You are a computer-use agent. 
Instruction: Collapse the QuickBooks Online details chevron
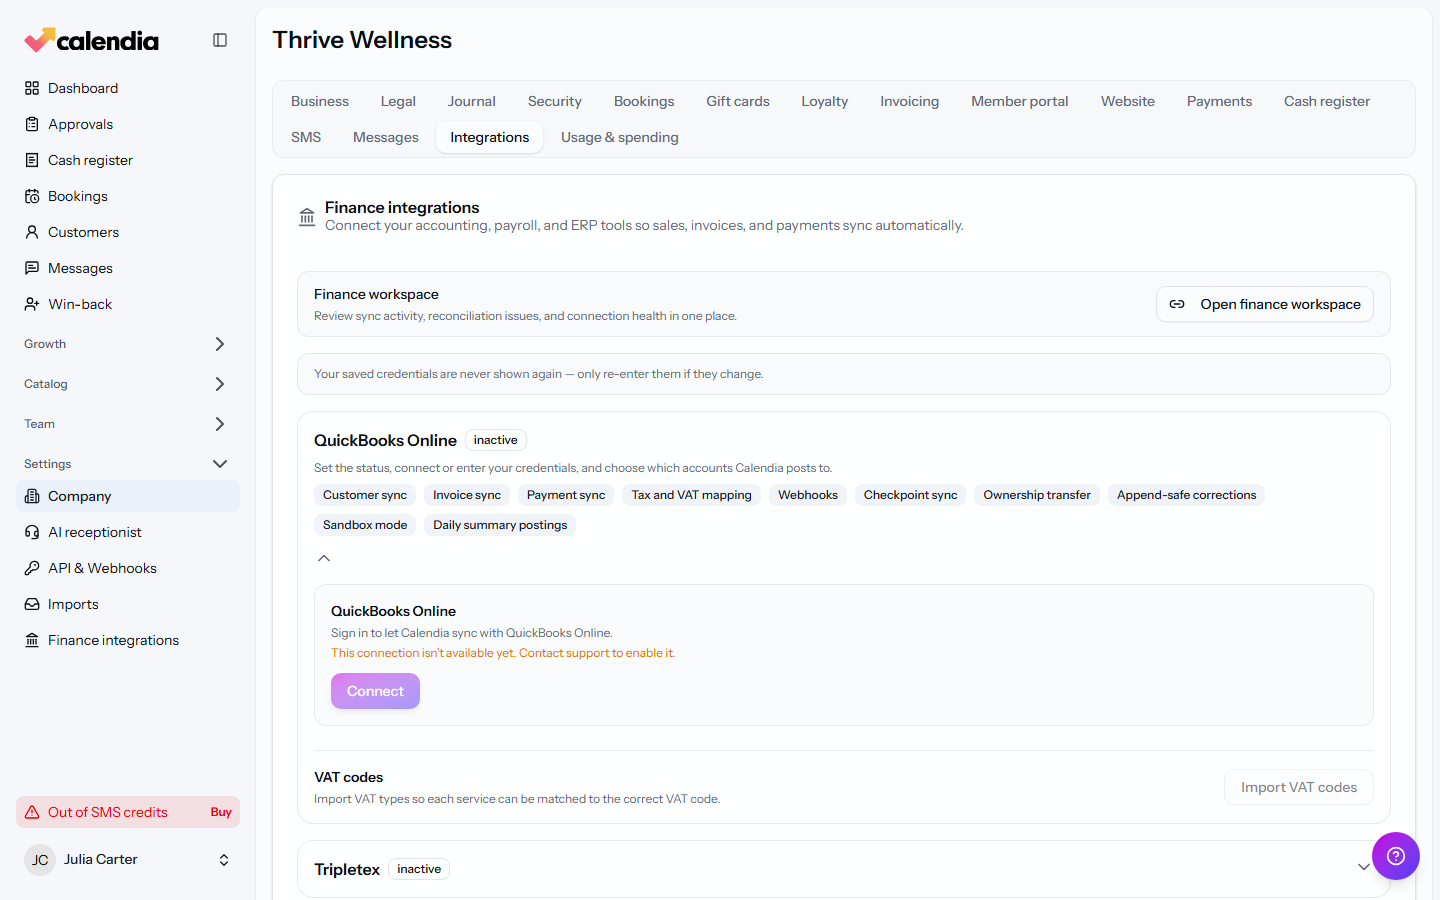pos(324,558)
